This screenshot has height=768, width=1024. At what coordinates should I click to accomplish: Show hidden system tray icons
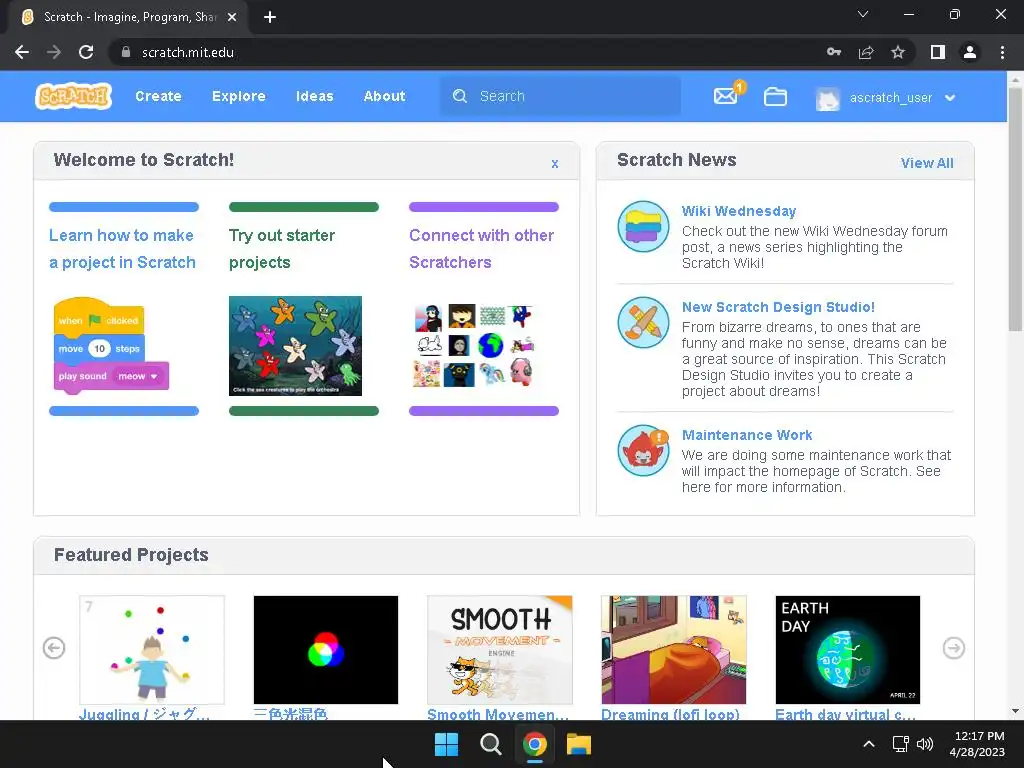pos(869,744)
